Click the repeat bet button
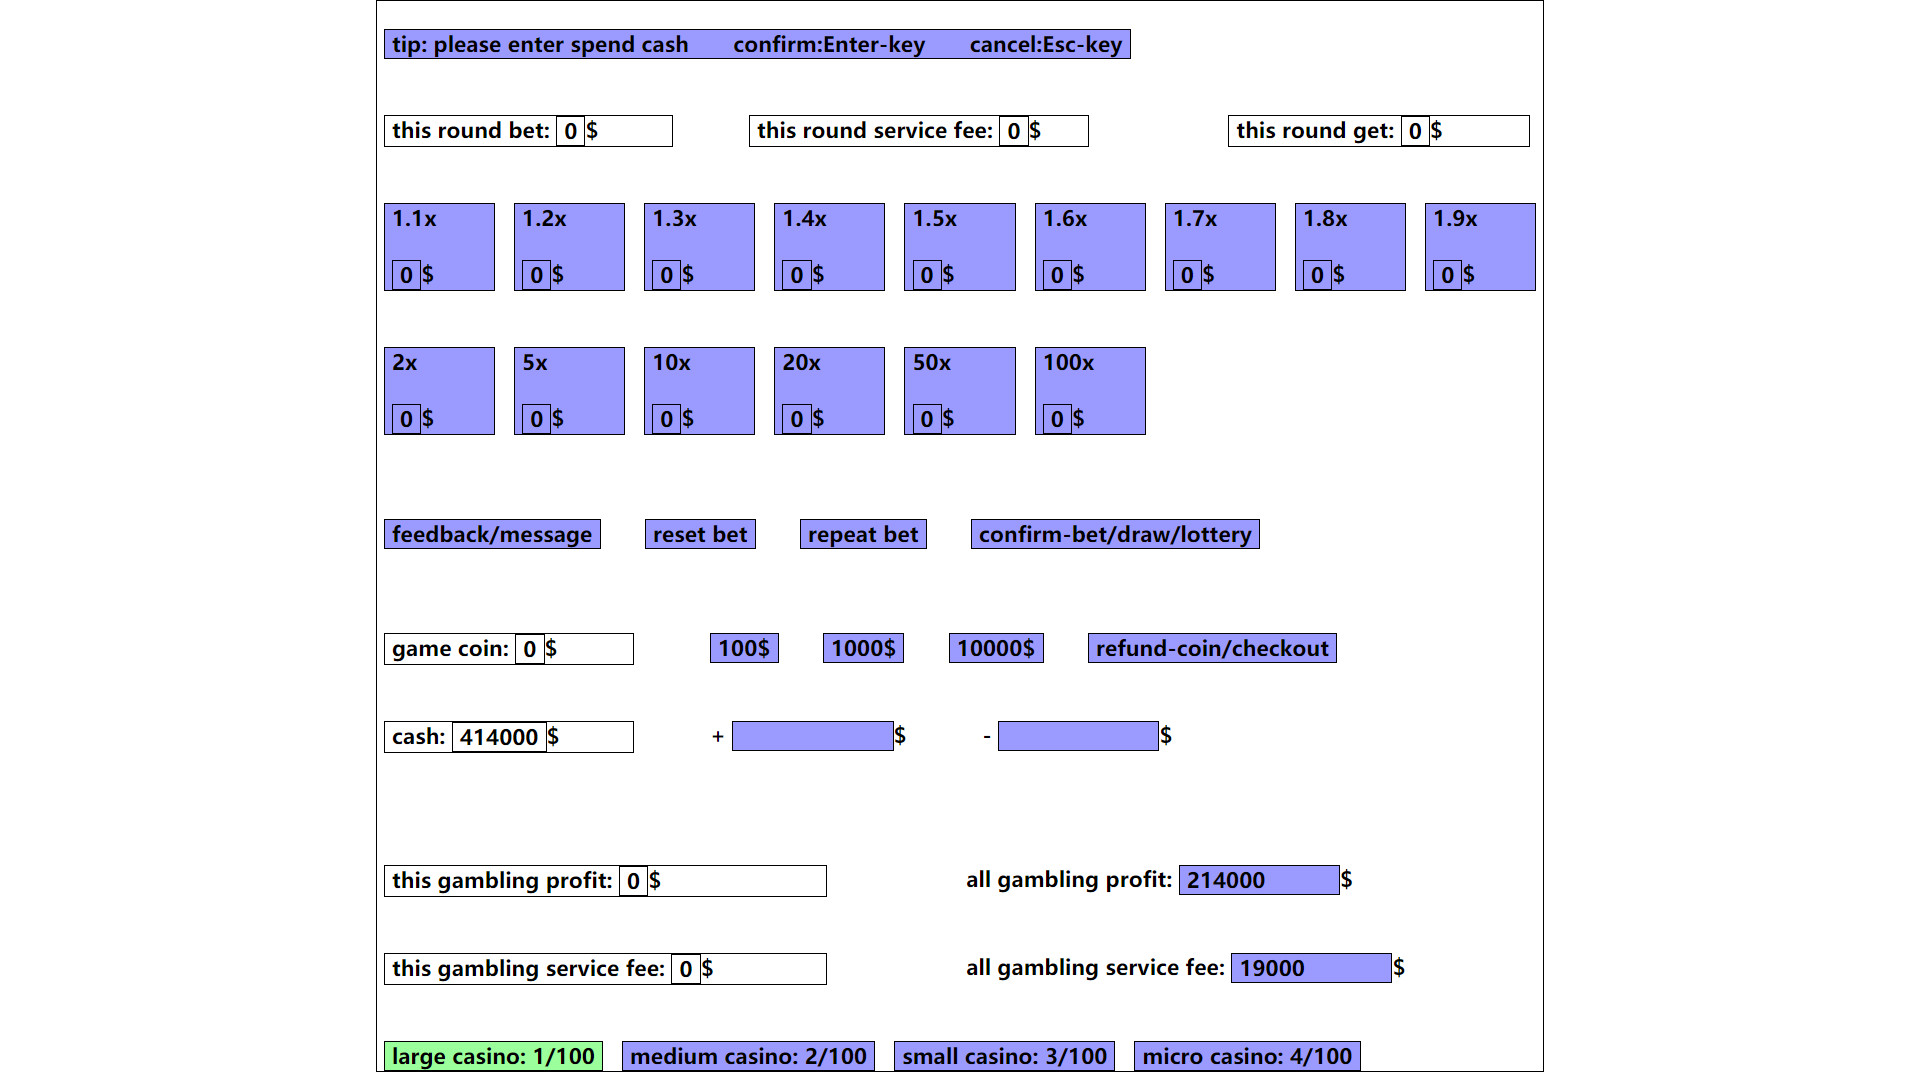Image resolution: width=1920 pixels, height=1080 pixels. point(864,534)
